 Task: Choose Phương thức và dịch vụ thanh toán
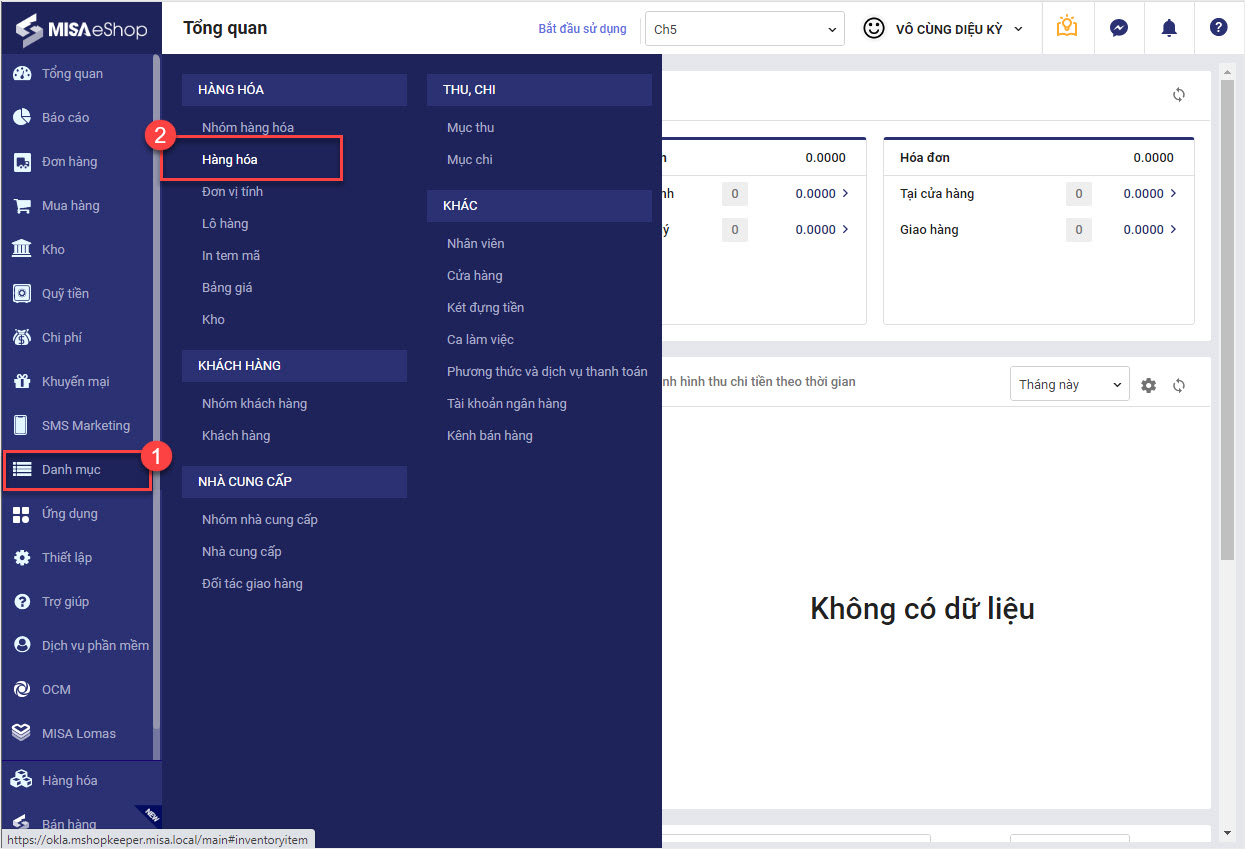coord(547,372)
